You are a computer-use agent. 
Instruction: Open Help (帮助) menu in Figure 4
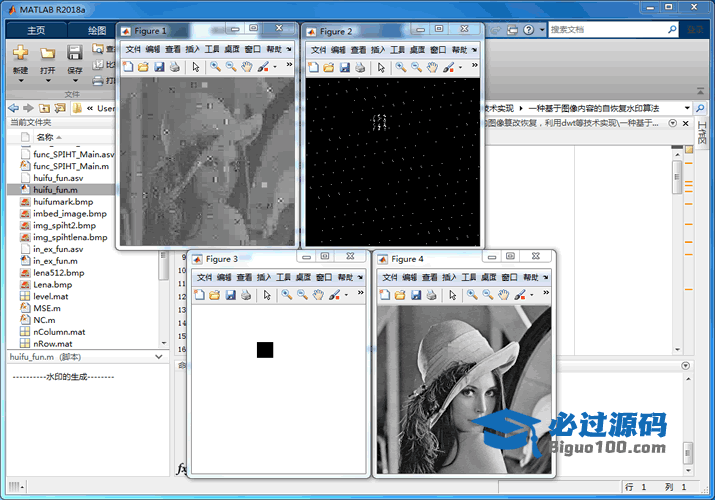[531, 277]
